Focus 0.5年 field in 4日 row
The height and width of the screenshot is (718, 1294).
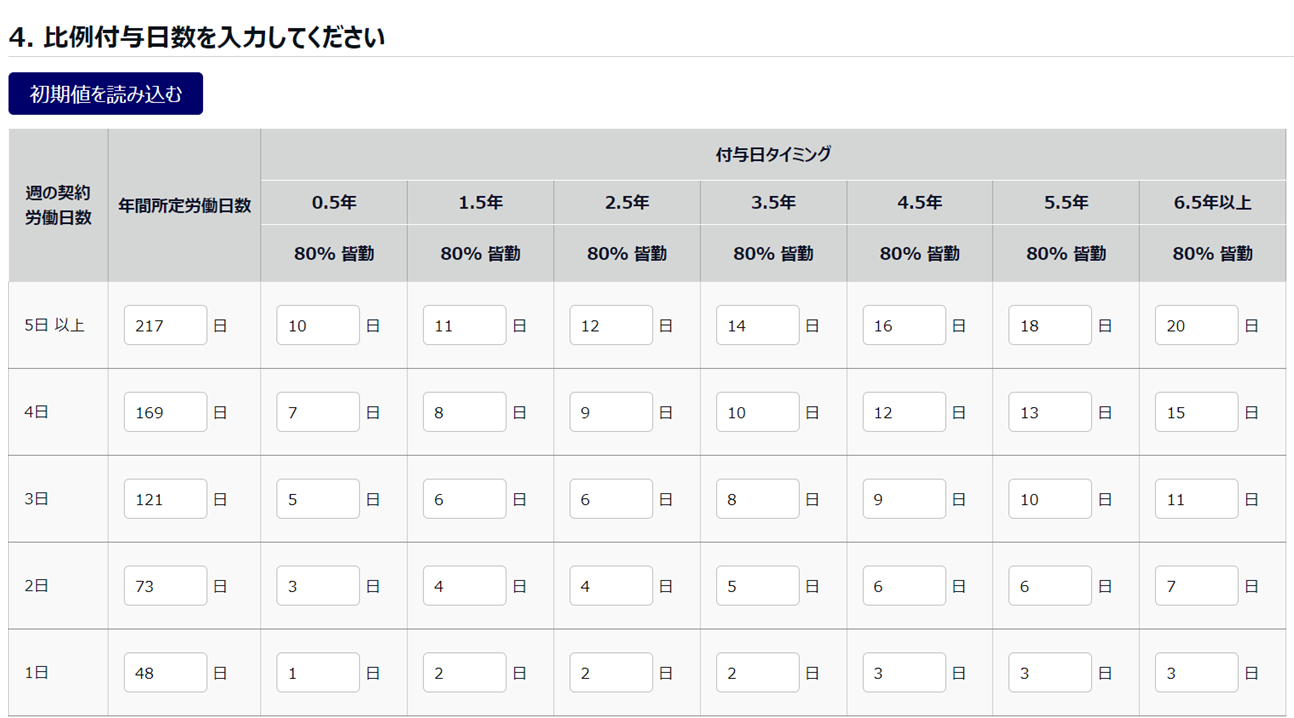tap(318, 412)
